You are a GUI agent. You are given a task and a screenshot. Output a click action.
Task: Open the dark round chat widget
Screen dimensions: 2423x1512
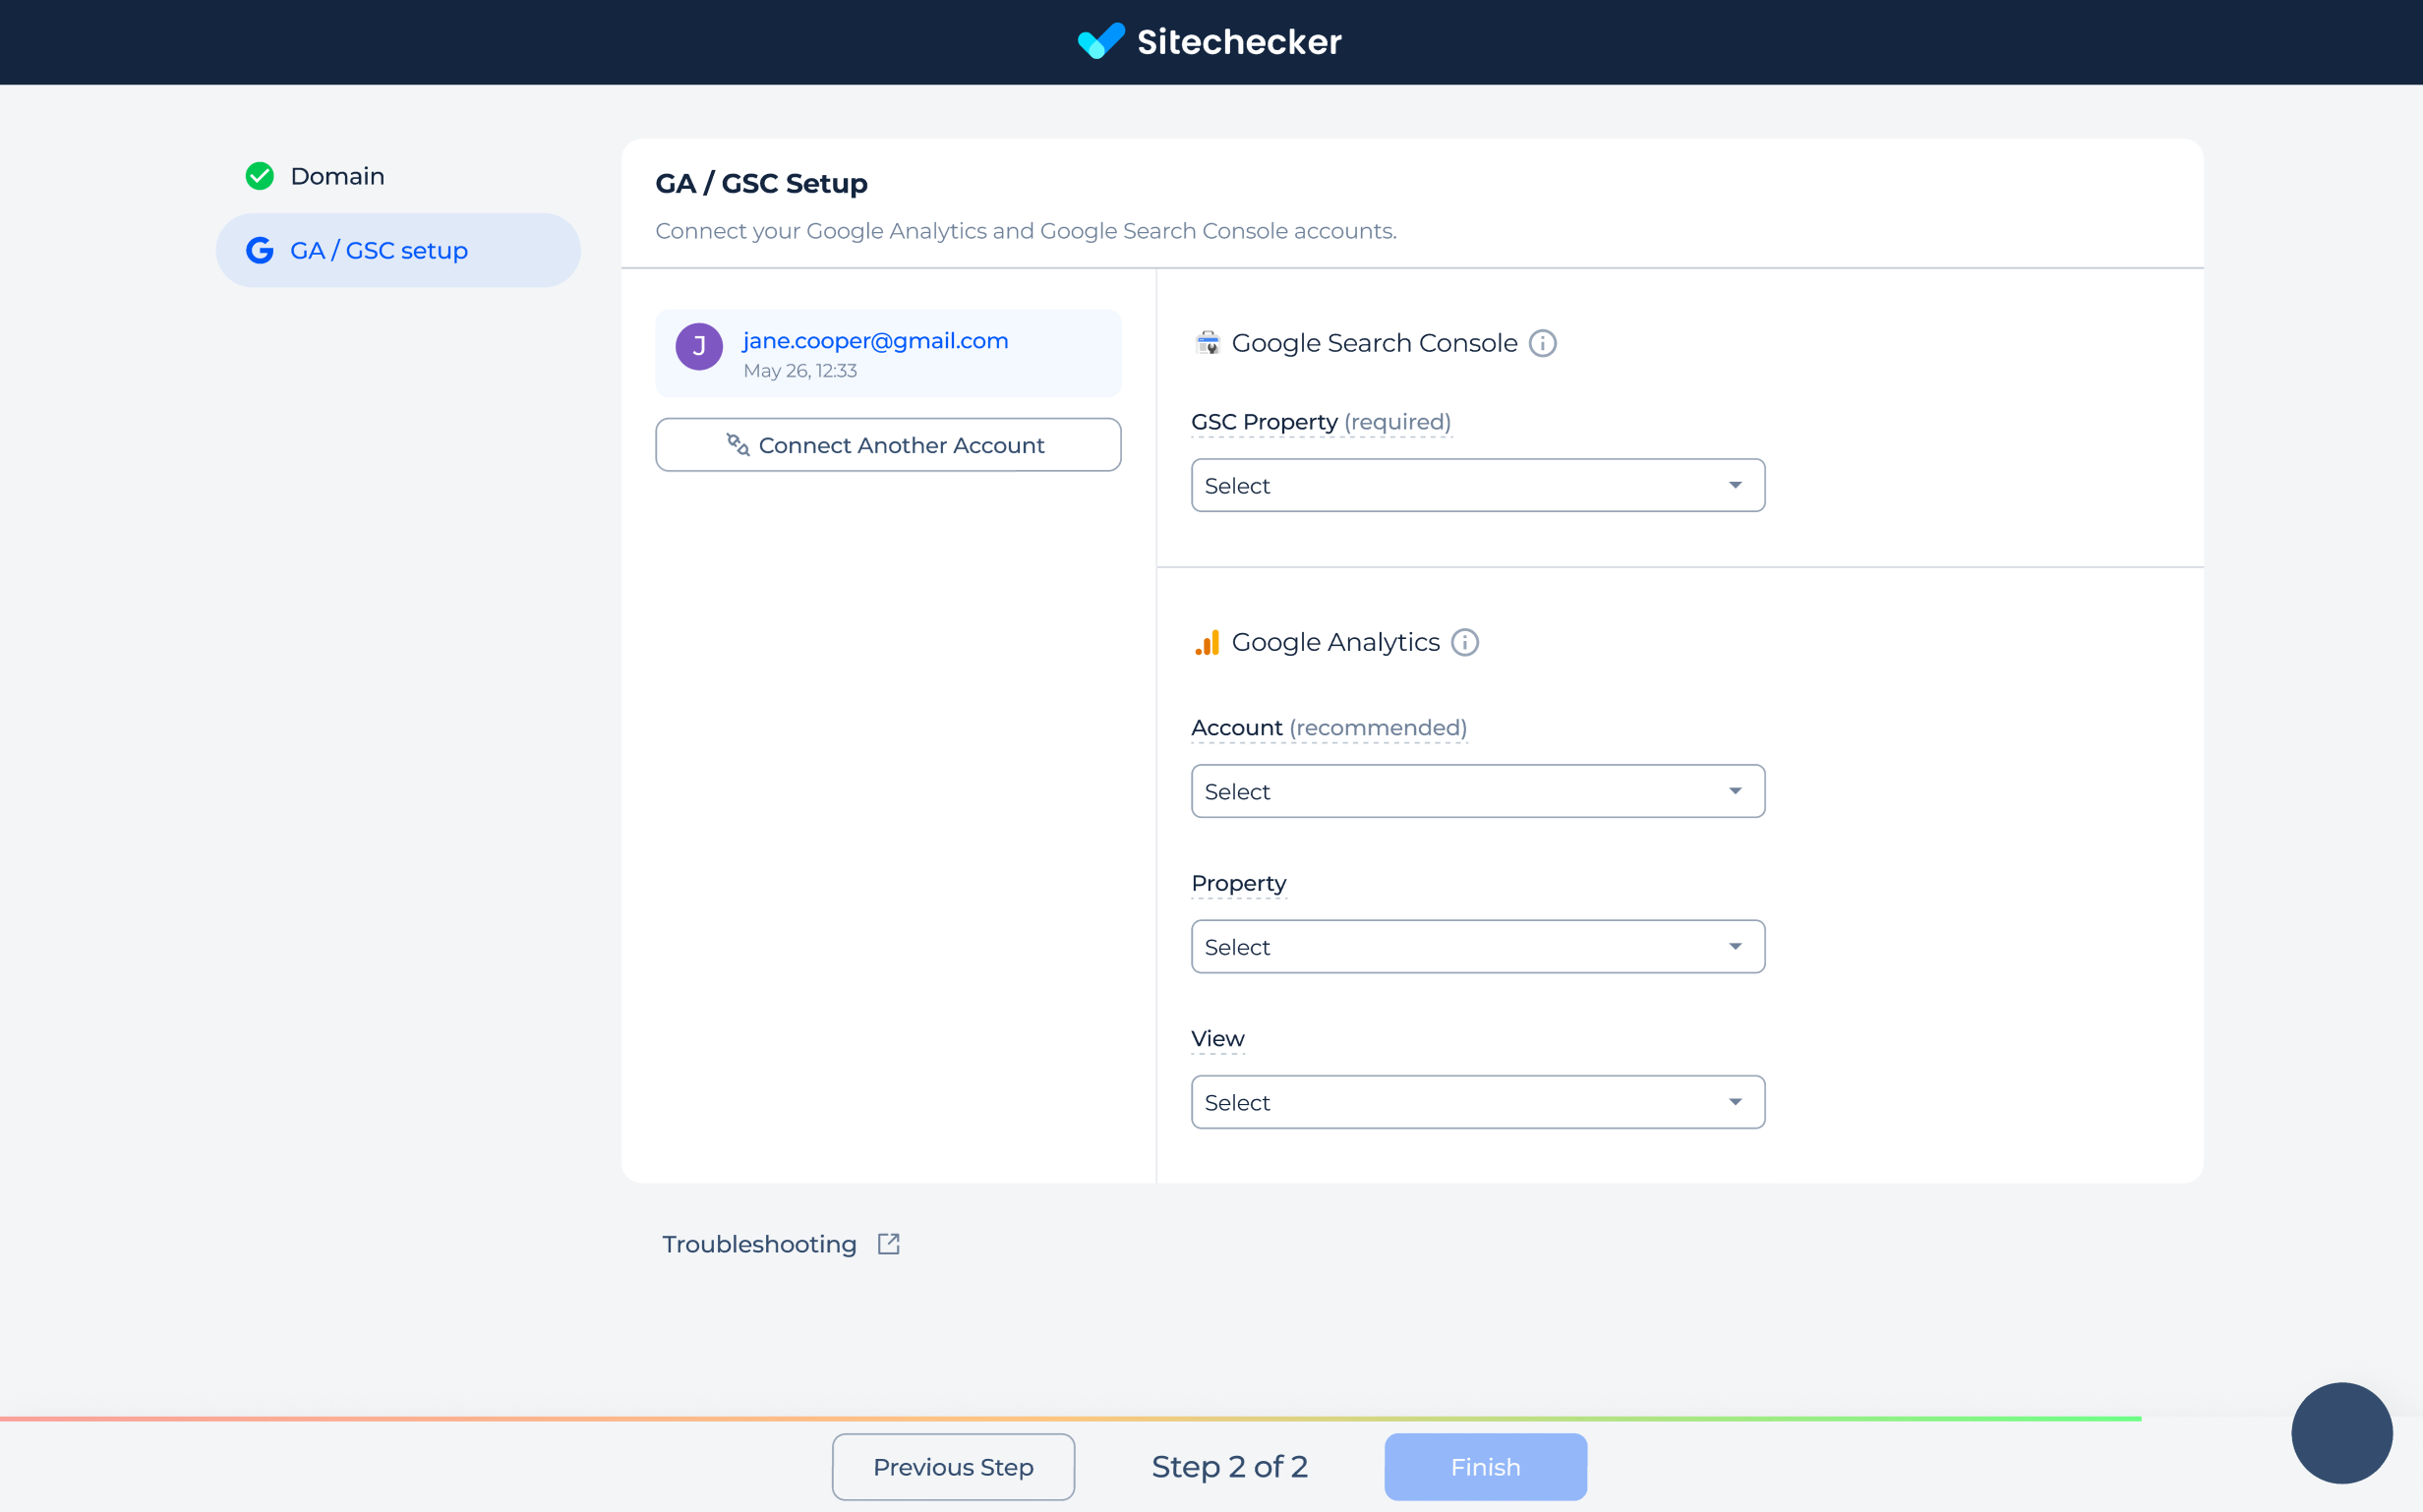(2342, 1433)
